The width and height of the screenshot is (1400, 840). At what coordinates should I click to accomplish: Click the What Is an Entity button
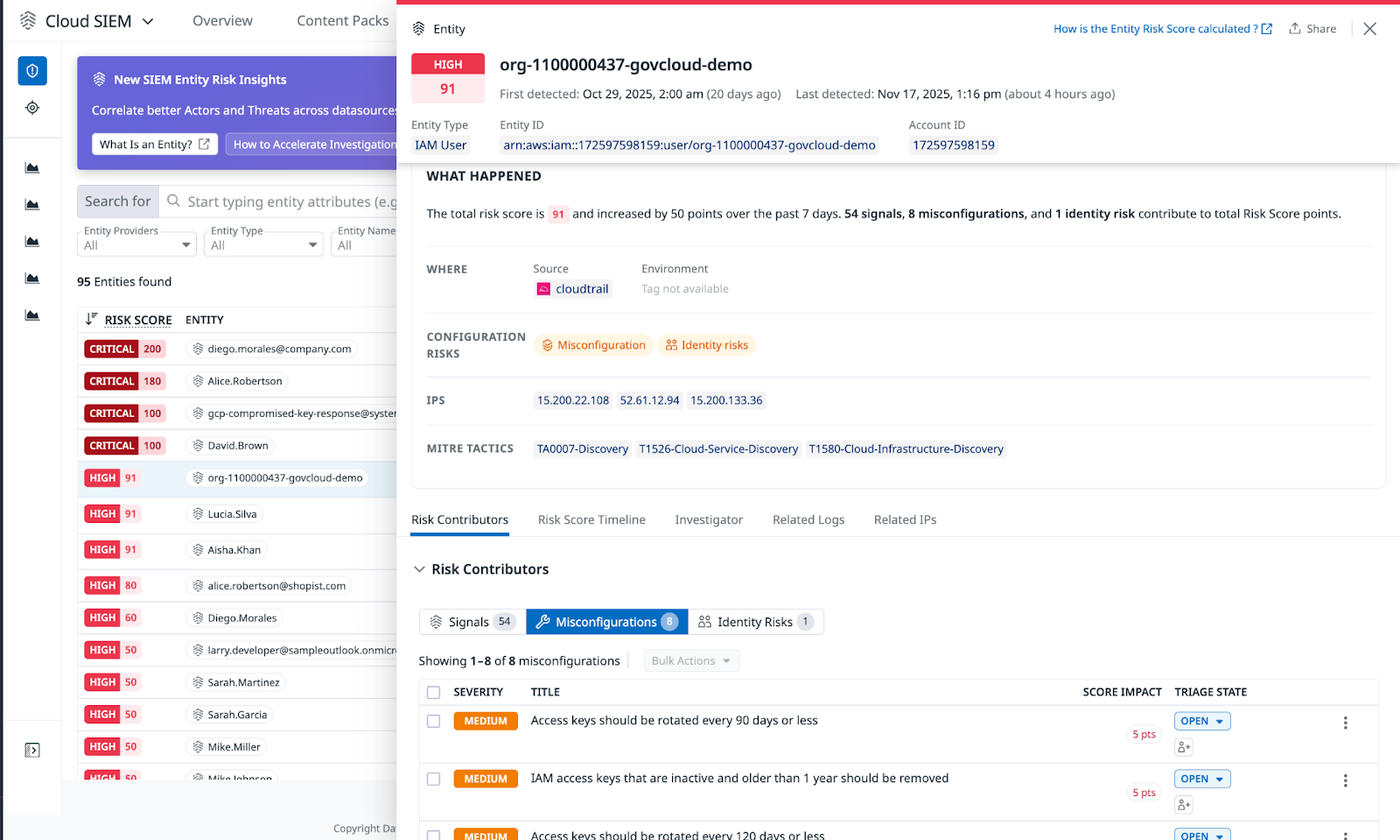point(155,144)
